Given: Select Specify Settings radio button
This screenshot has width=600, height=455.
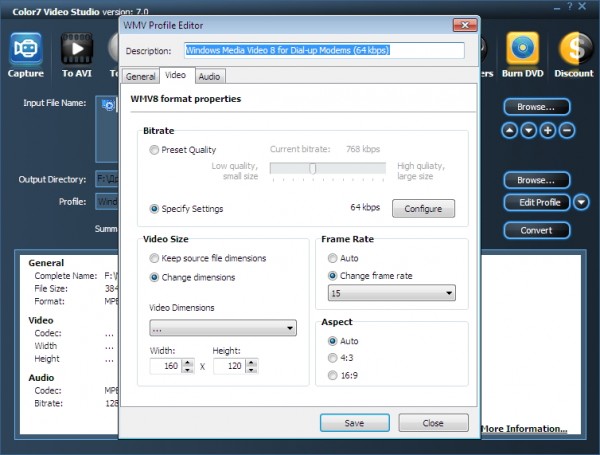Looking at the screenshot, I should pos(154,209).
